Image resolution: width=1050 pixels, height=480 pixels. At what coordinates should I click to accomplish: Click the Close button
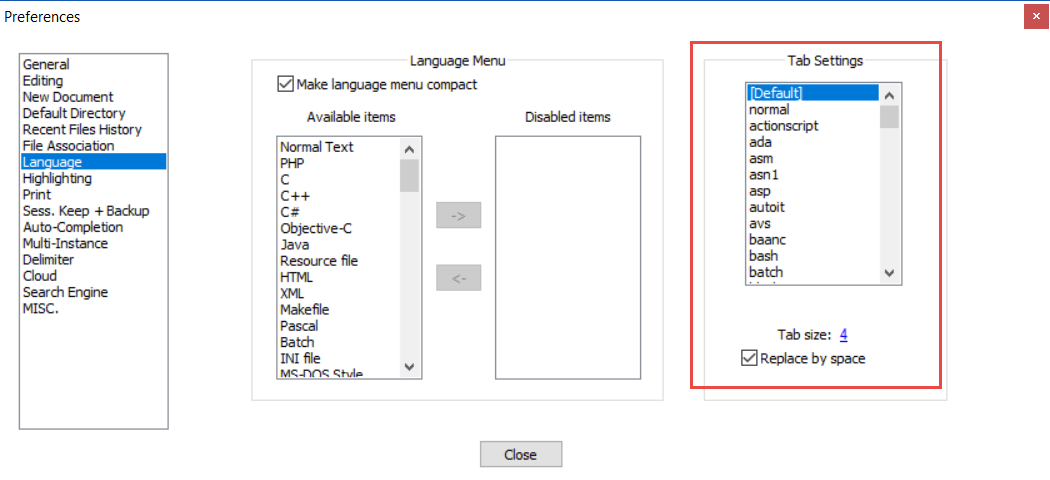521,454
